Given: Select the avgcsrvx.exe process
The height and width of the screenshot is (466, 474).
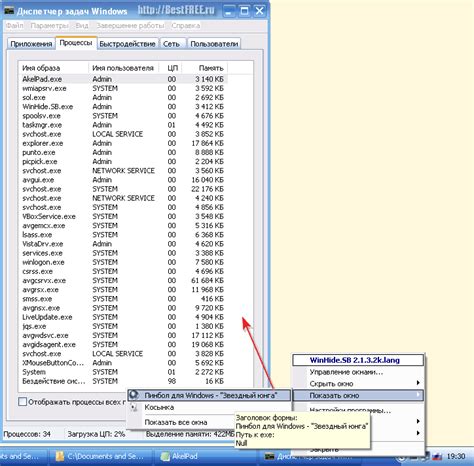Looking at the screenshot, I should coord(123,280).
